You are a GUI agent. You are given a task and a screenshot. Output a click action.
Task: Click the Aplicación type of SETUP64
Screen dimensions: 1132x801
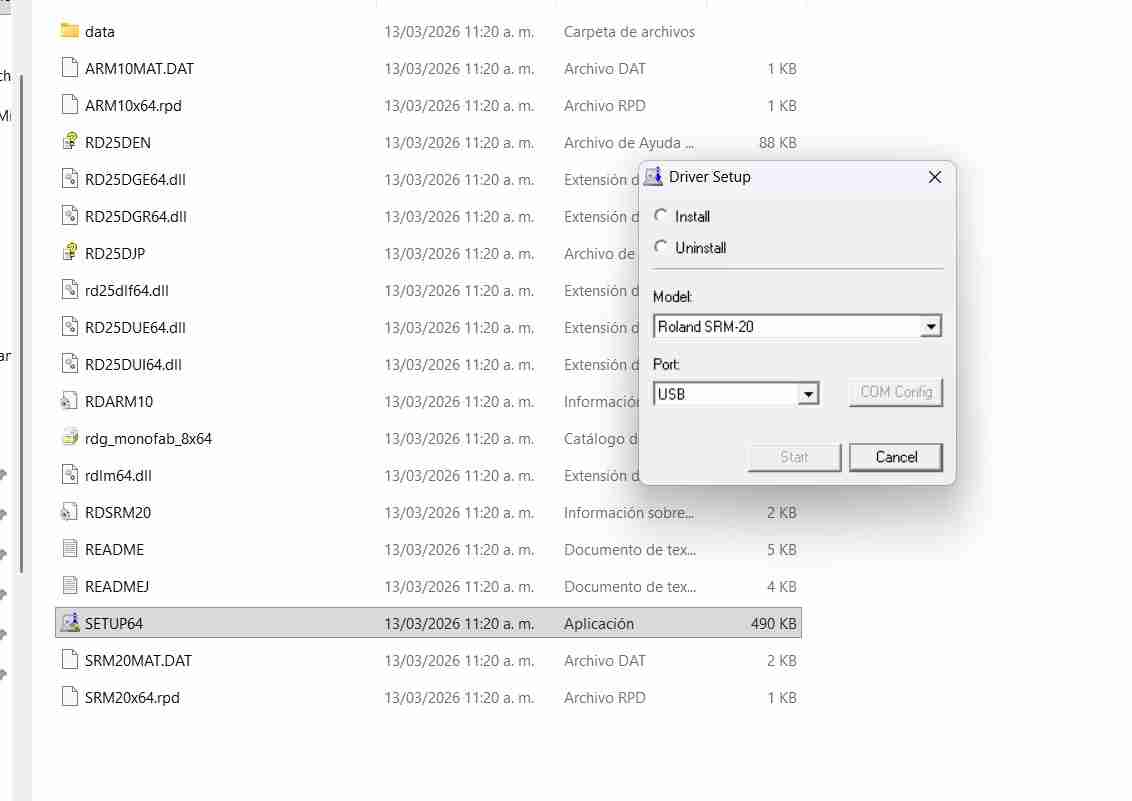598,623
